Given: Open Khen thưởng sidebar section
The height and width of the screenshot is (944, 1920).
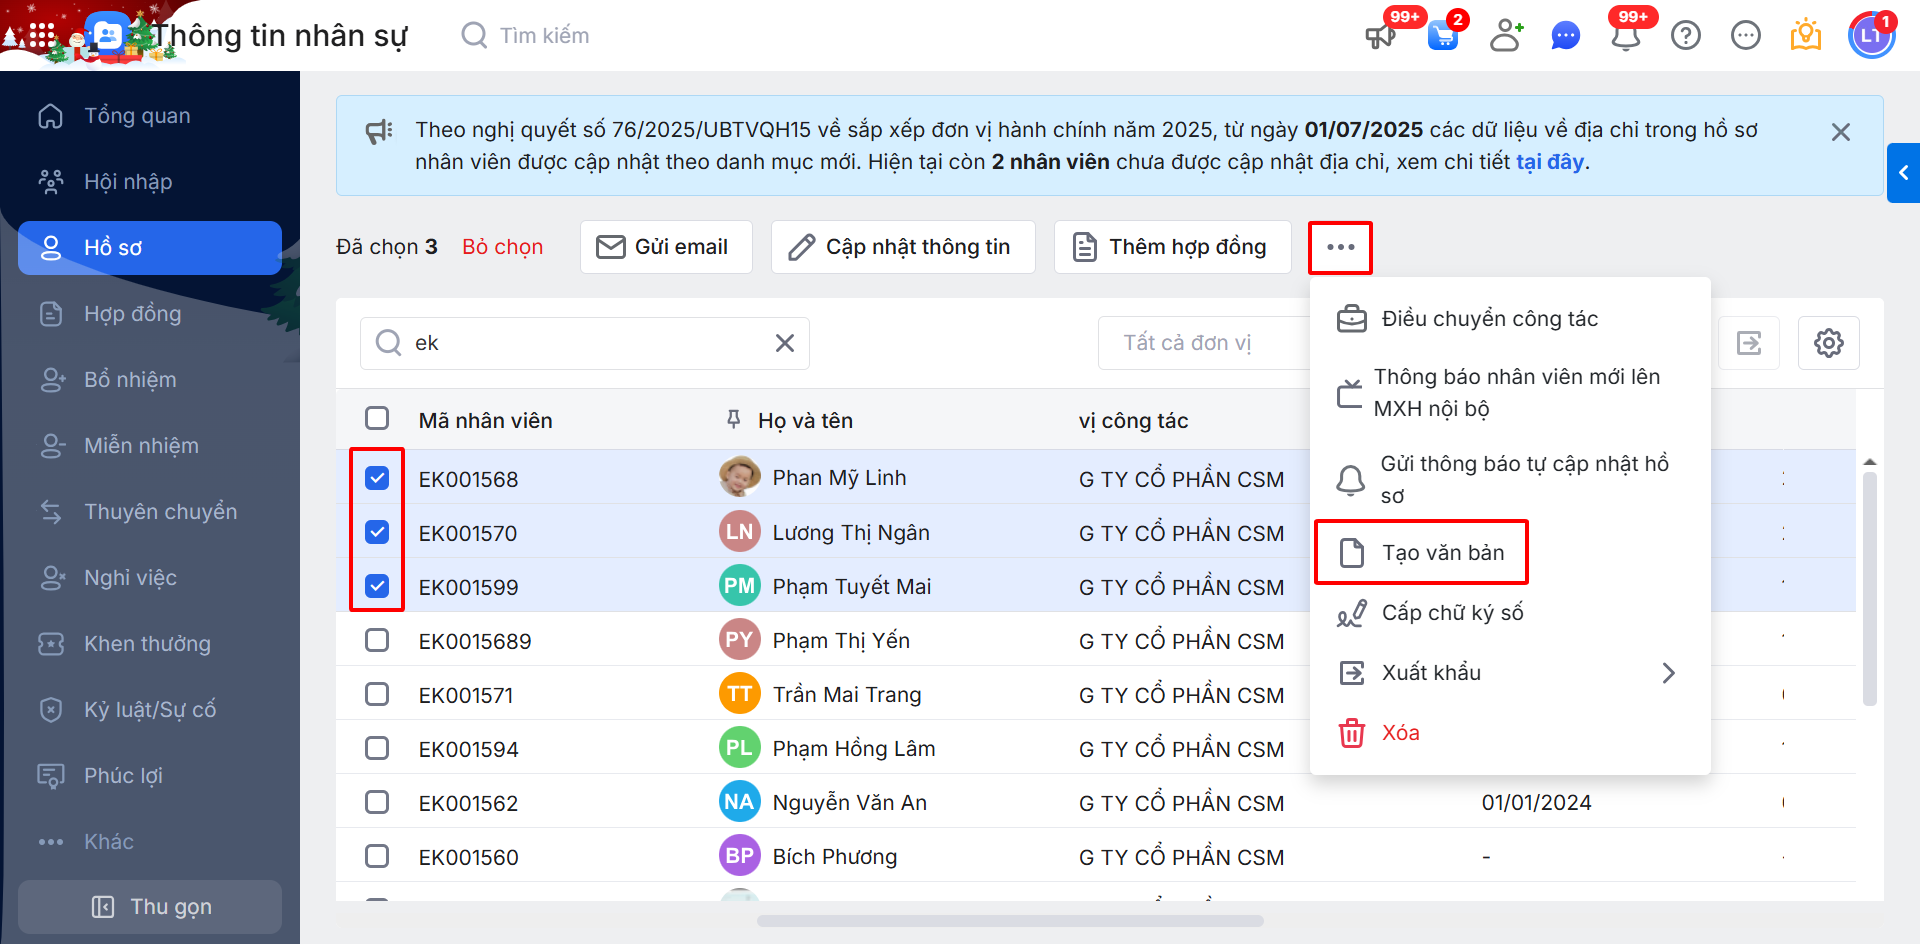Looking at the screenshot, I should coord(150,644).
